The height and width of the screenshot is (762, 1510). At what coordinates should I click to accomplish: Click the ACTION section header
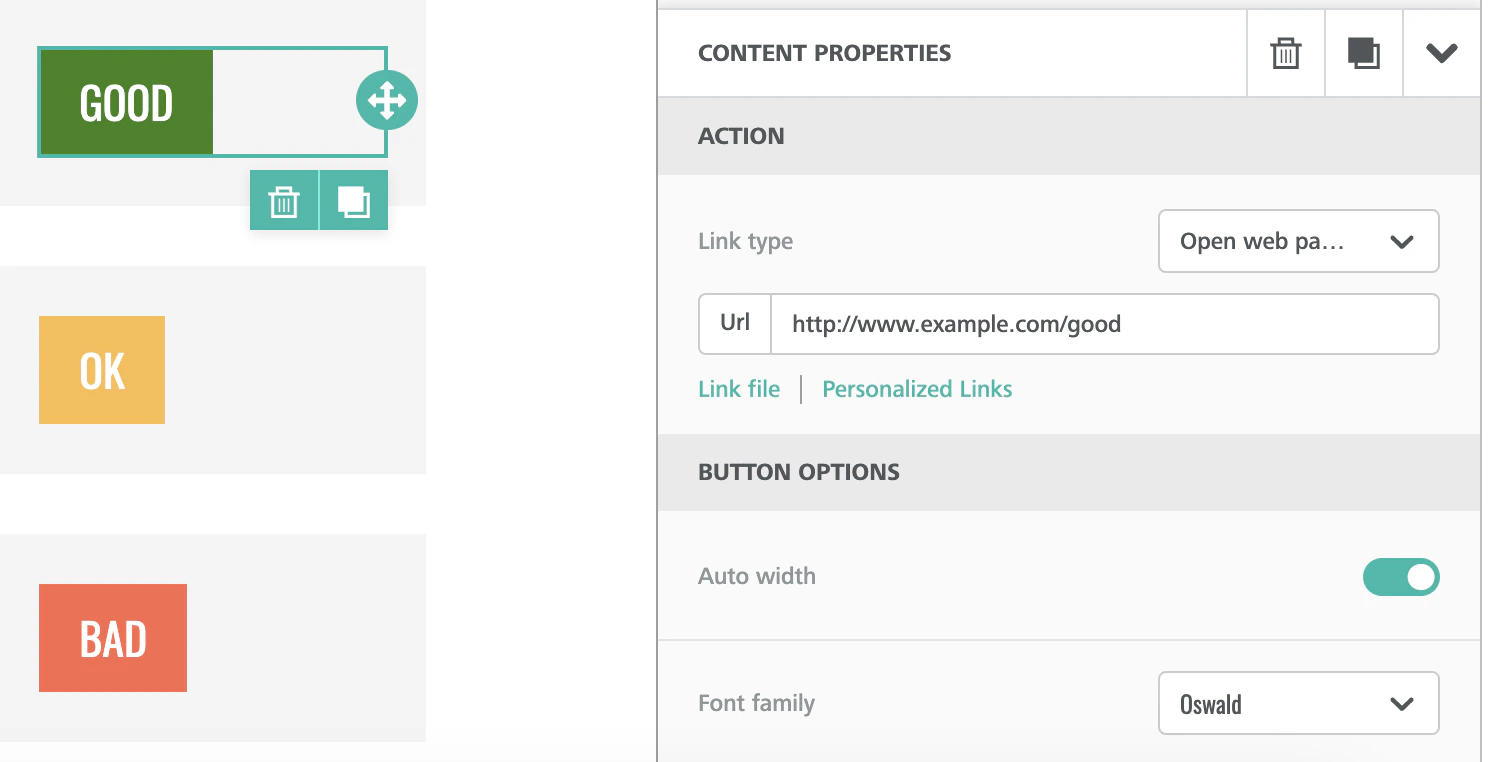click(741, 136)
